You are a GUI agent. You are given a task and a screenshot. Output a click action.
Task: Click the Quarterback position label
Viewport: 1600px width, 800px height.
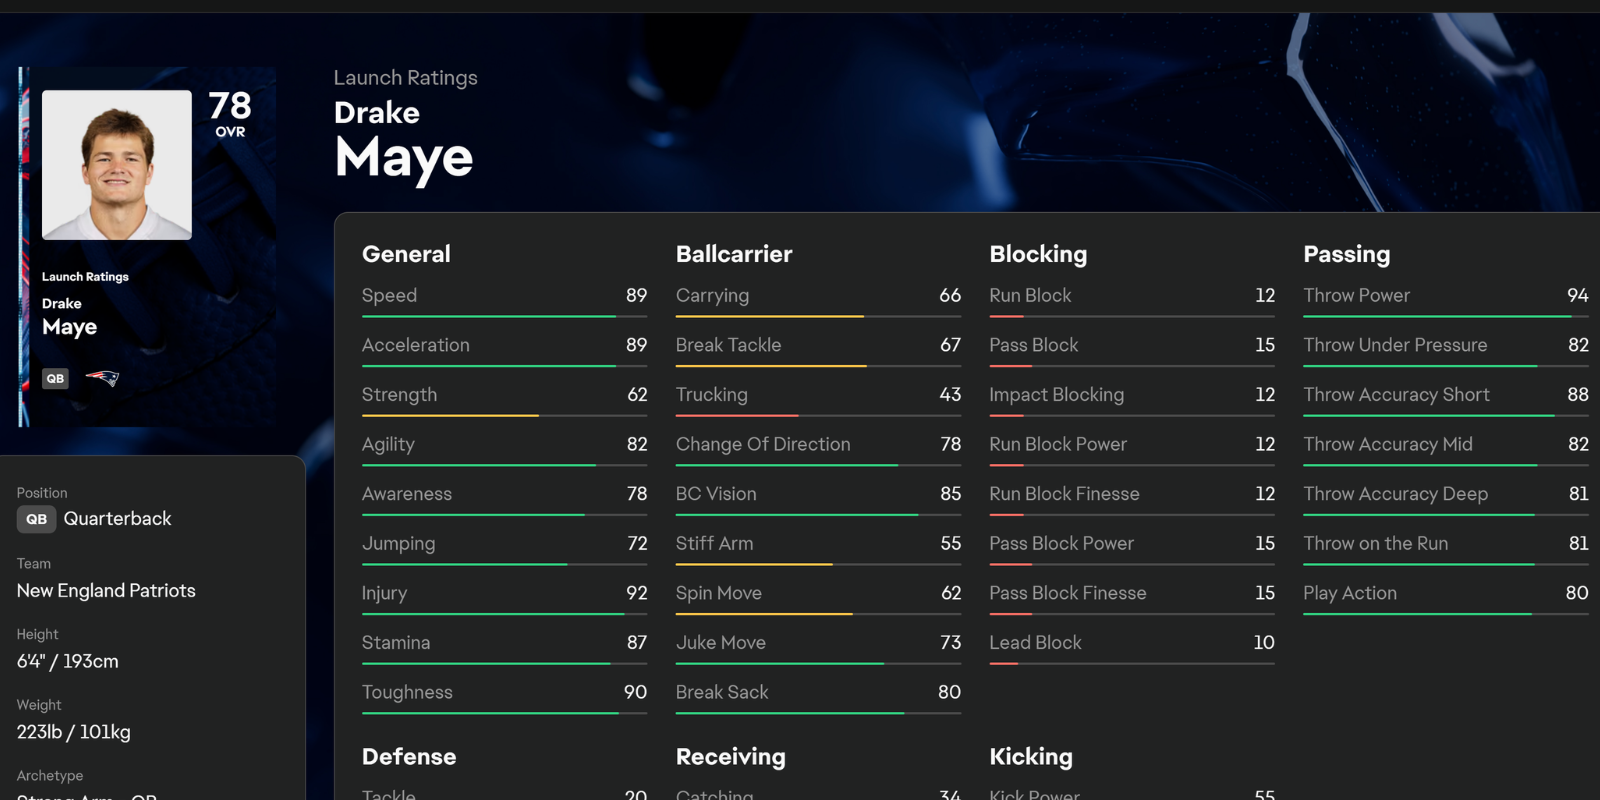click(117, 519)
